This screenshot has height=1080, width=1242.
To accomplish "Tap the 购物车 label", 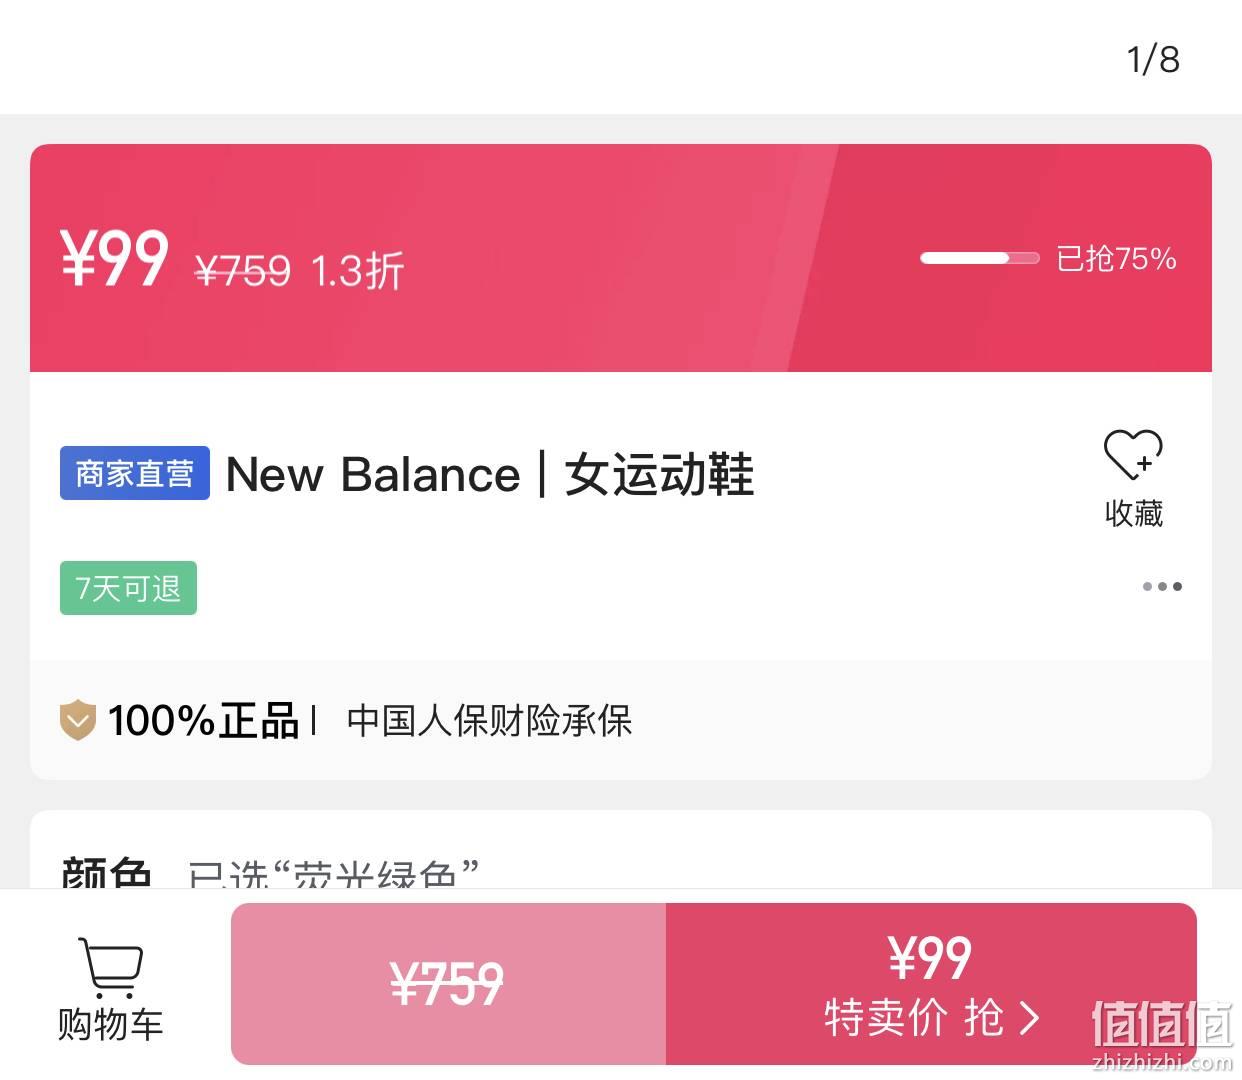I will tap(110, 1024).
